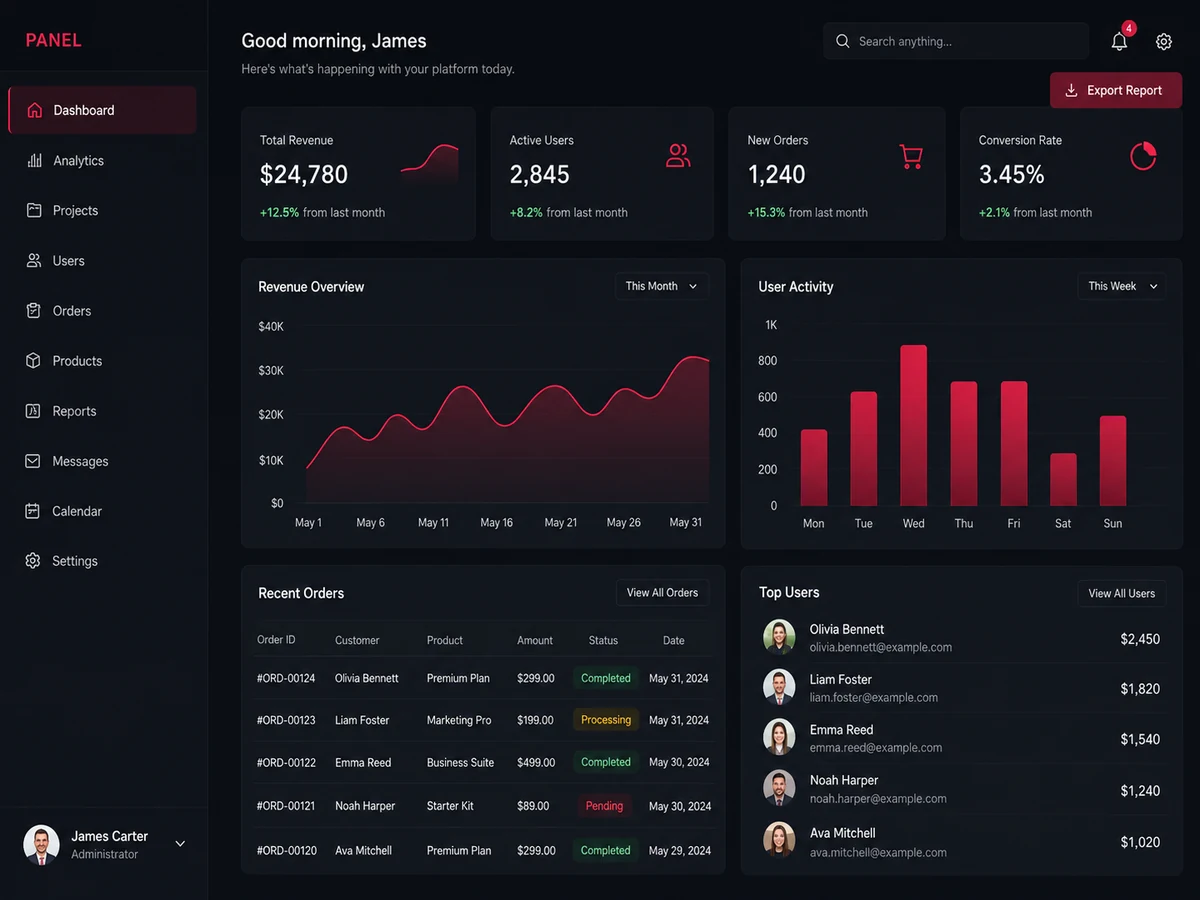
Task: Open the This Week dropdown
Action: [x=1122, y=286]
